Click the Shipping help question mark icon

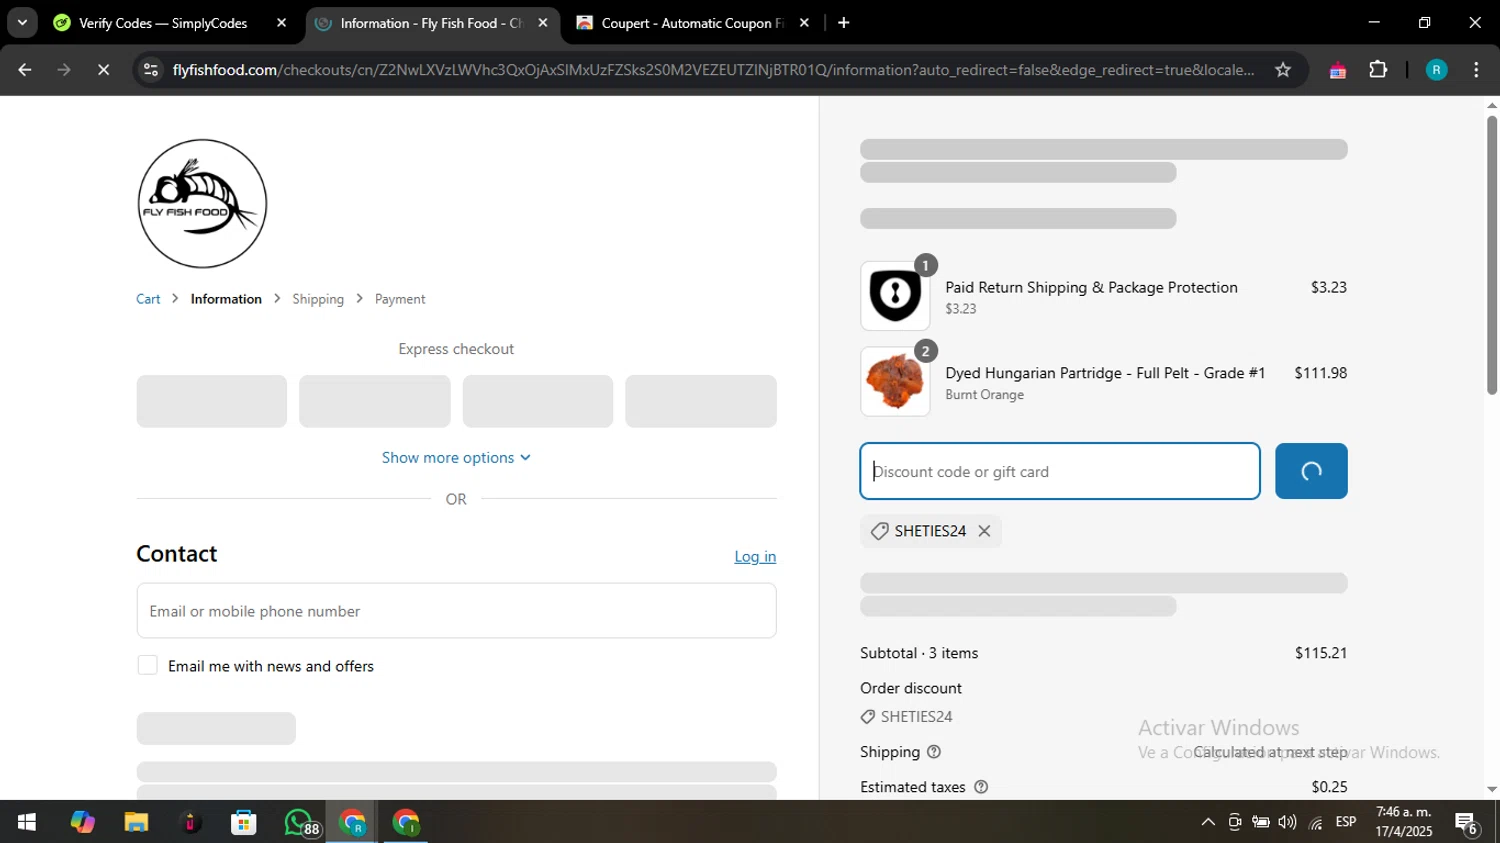(933, 752)
